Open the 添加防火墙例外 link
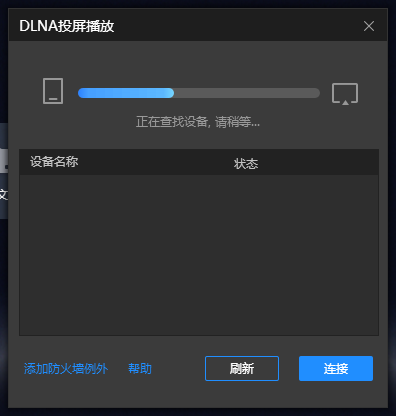Image resolution: width=396 pixels, height=416 pixels. coord(66,369)
